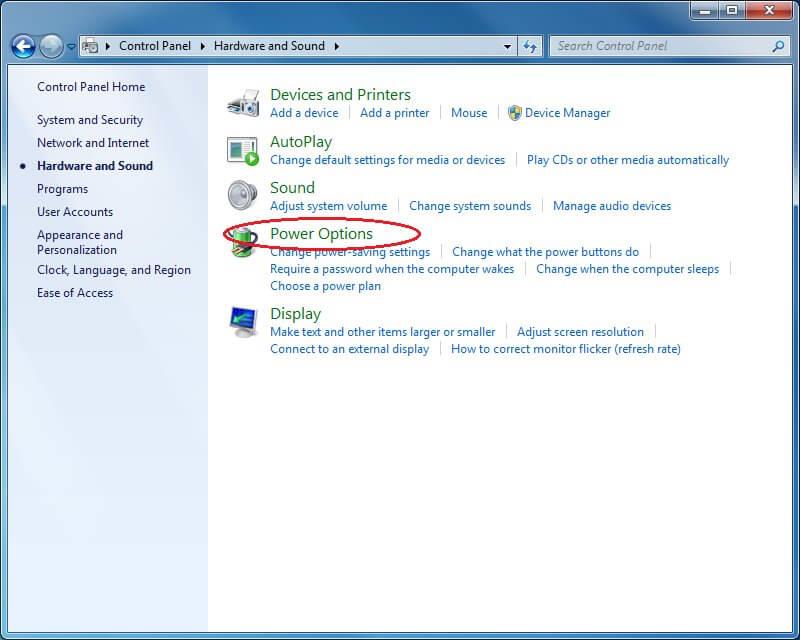Open Ease of Access category

point(75,293)
